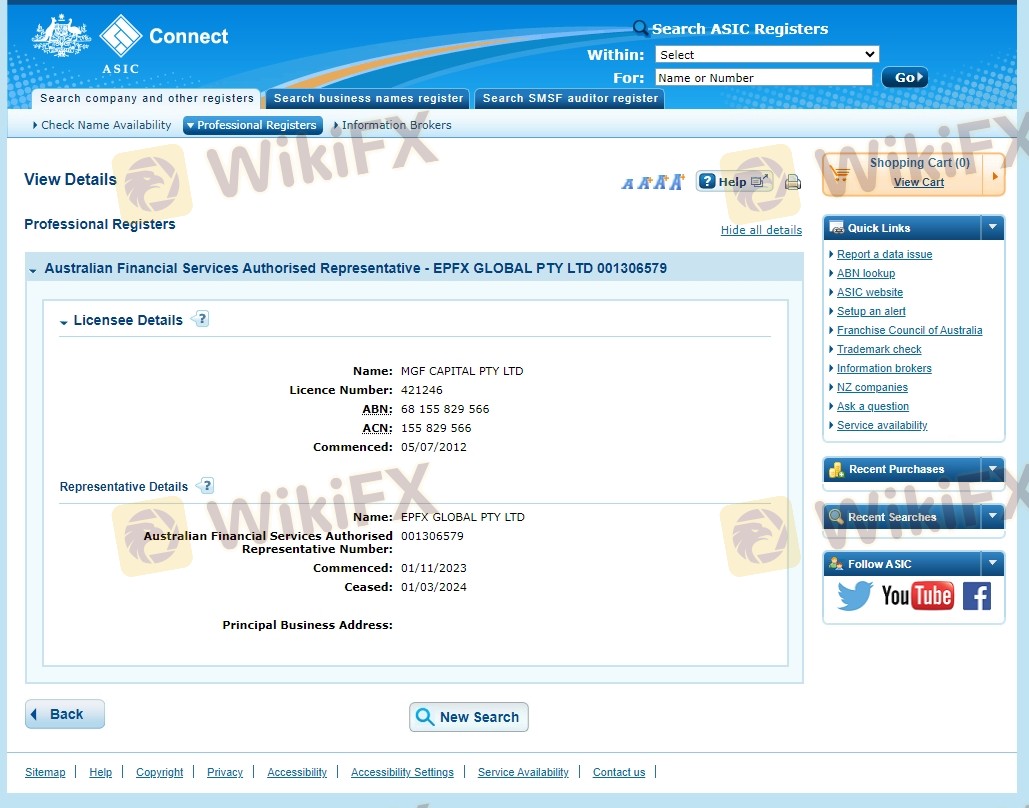Open Check Name Availability menu item
This screenshot has width=1029, height=808.
coord(102,125)
